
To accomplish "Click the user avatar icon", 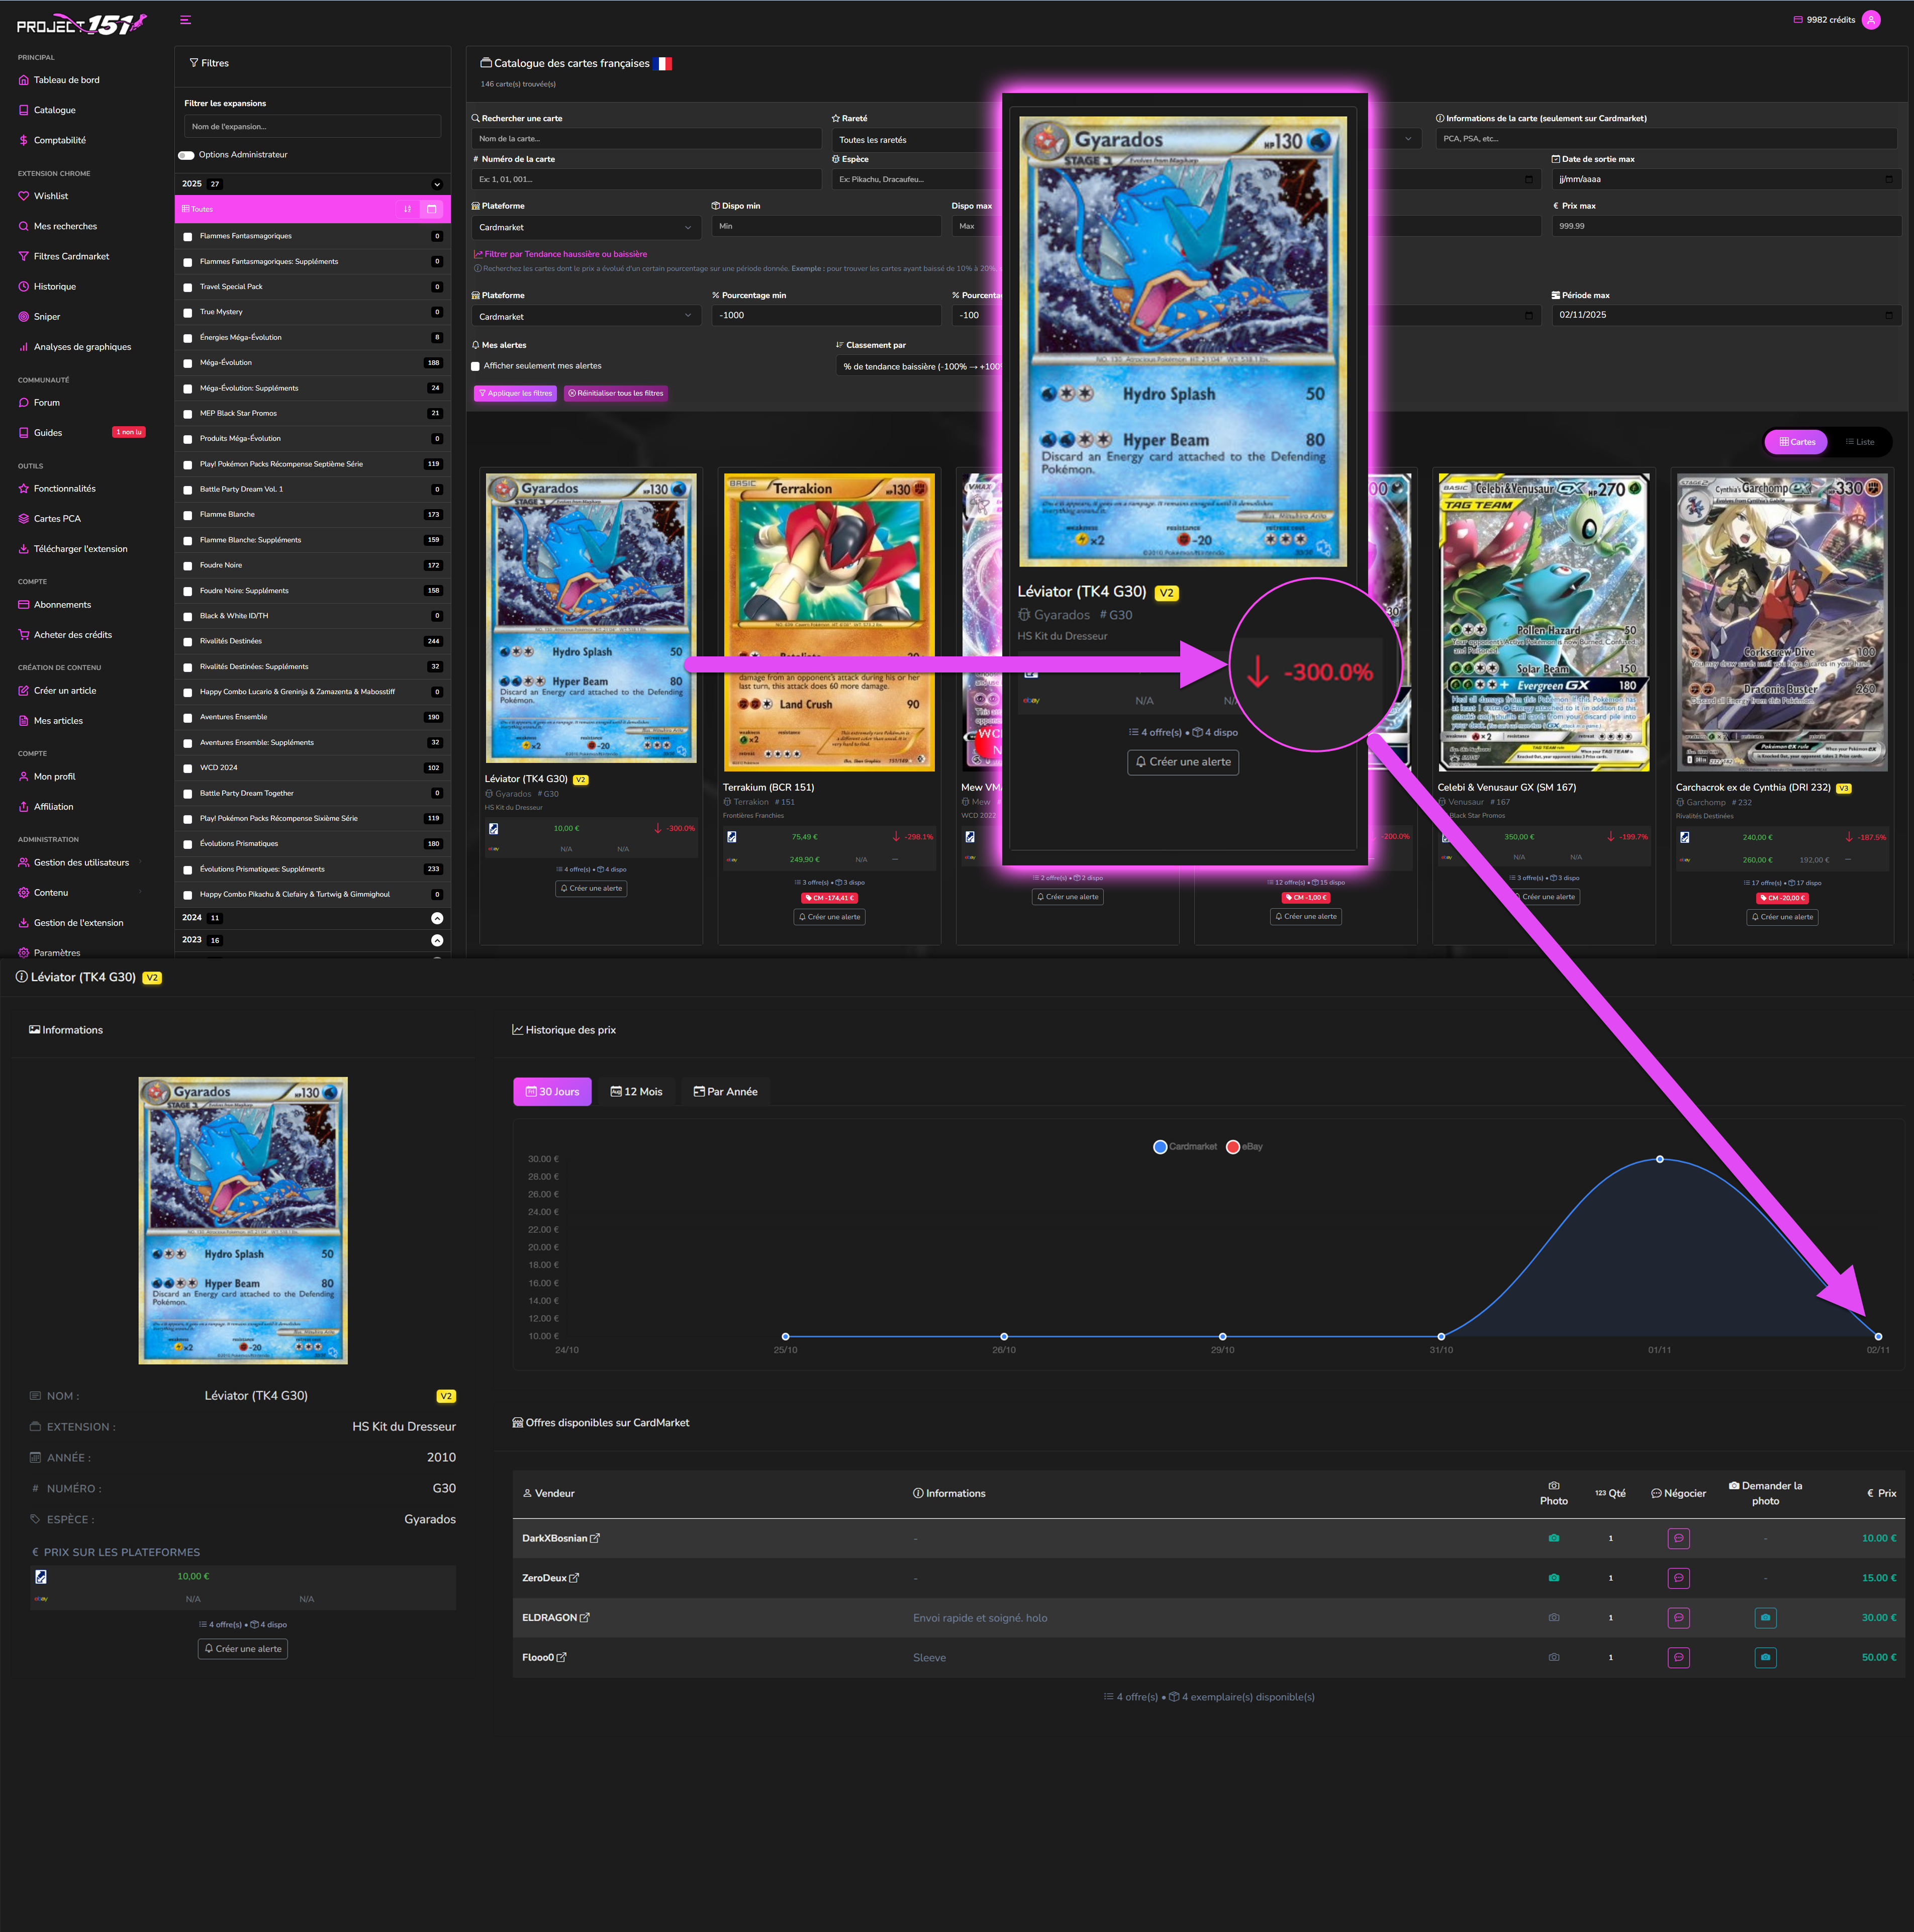I will (1871, 20).
